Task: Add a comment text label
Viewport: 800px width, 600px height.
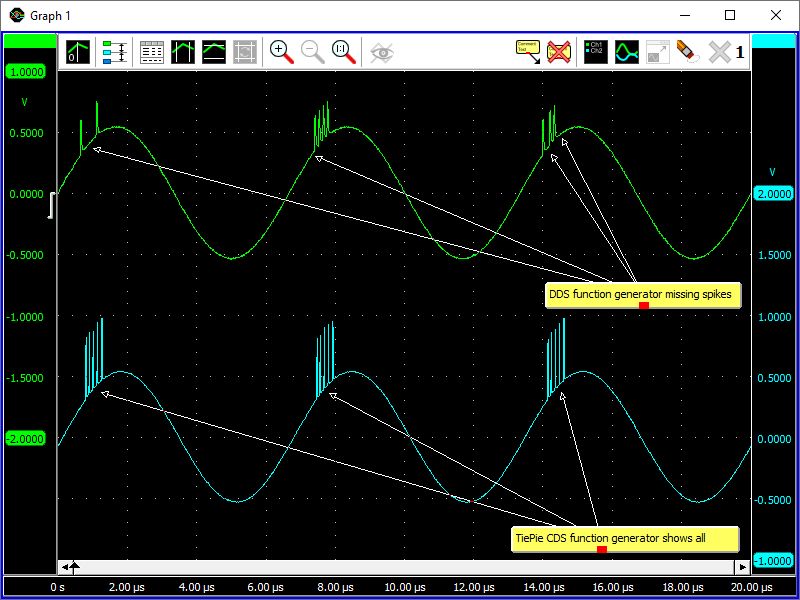Action: click(x=527, y=52)
